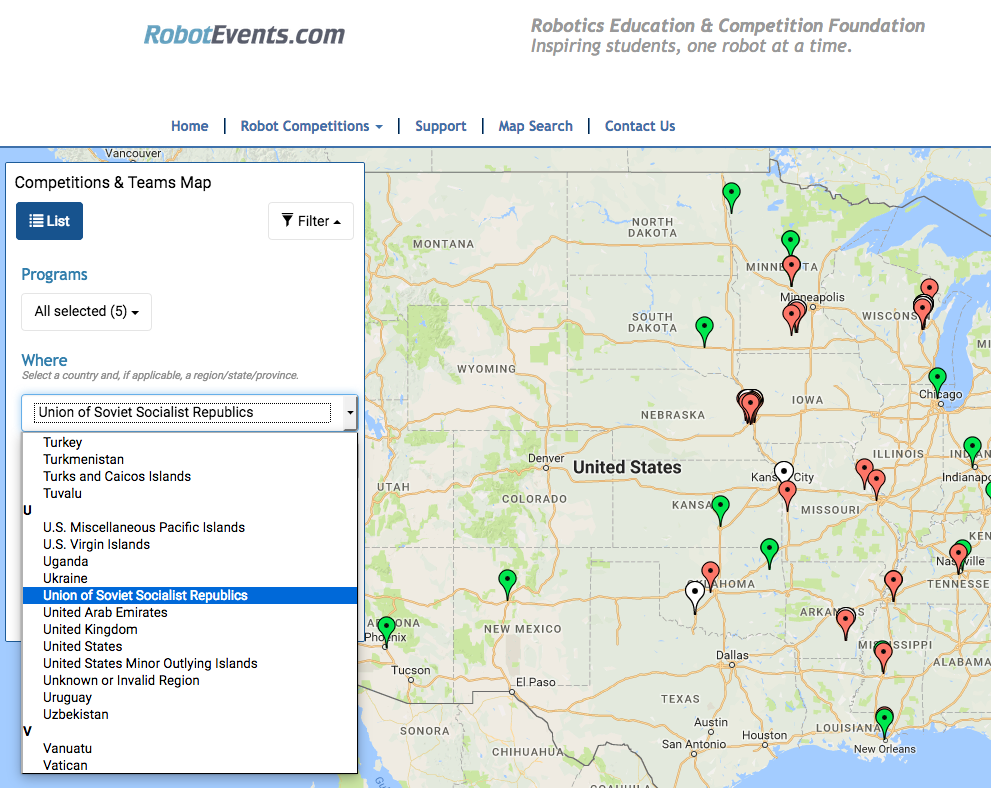Click the green marker at New Orleans

[884, 719]
